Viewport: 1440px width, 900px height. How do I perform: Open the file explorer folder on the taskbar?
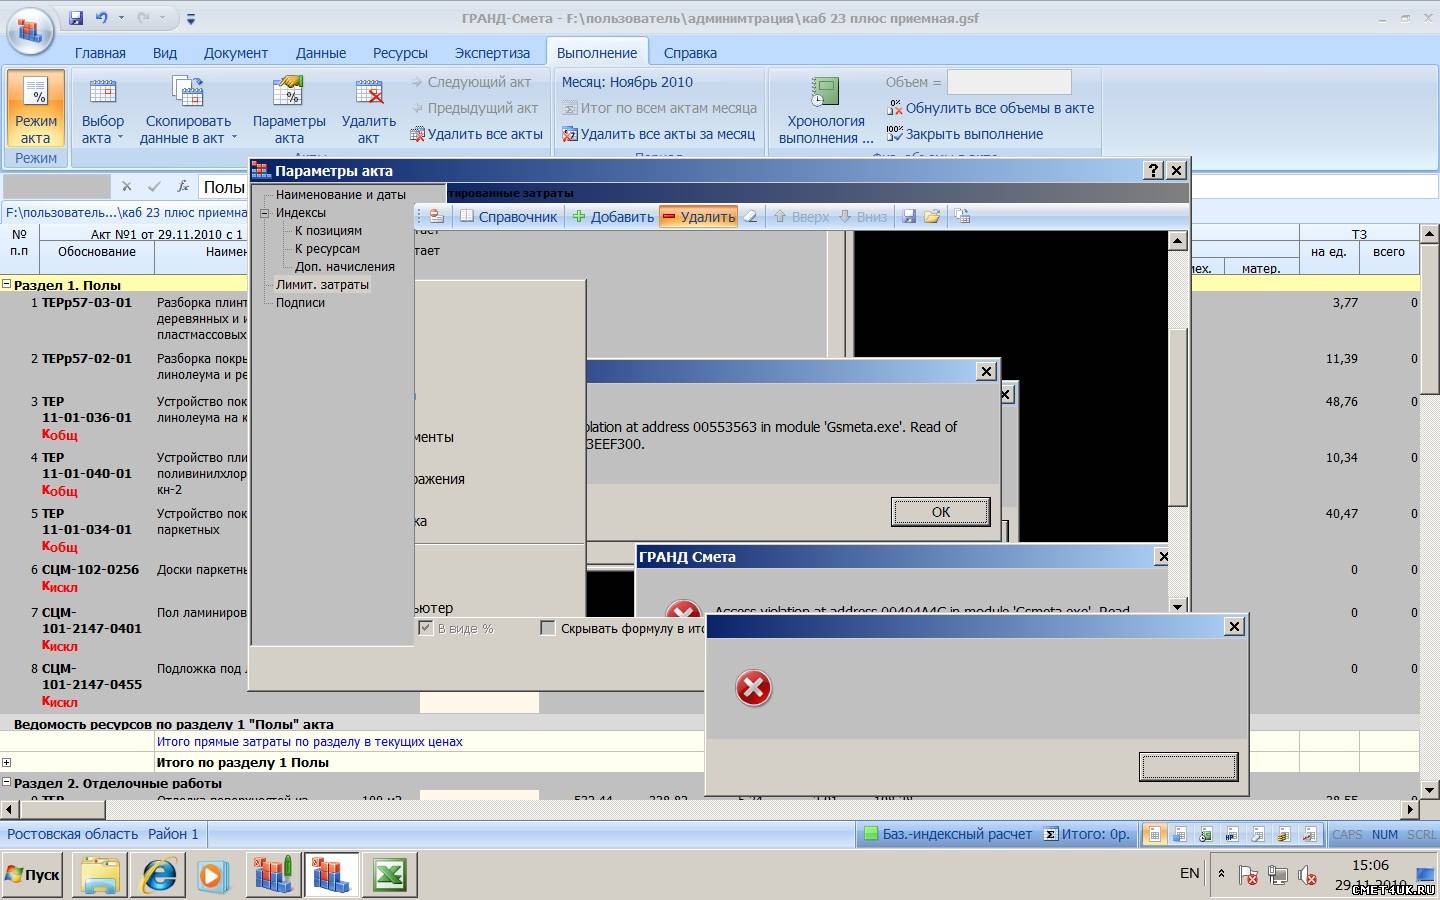click(101, 875)
